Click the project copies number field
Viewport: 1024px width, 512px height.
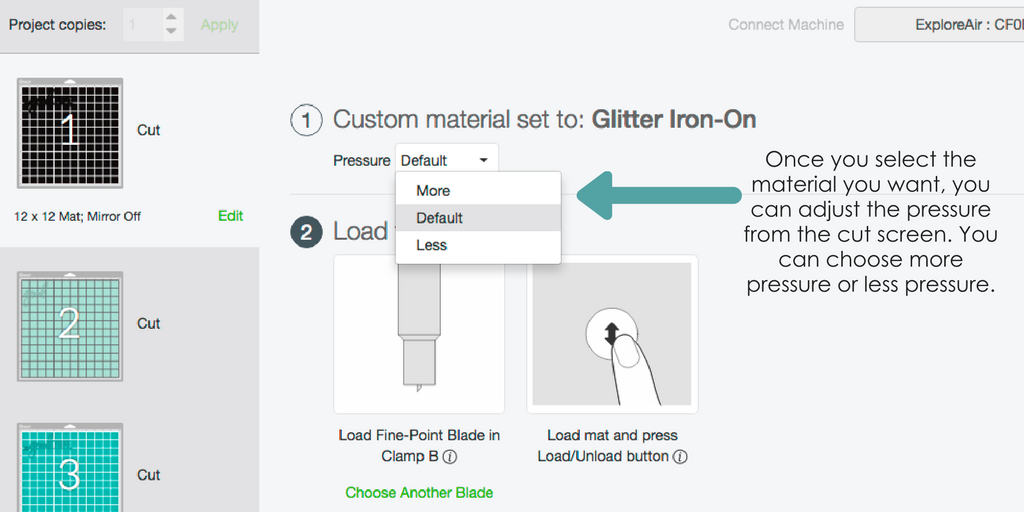(142, 25)
